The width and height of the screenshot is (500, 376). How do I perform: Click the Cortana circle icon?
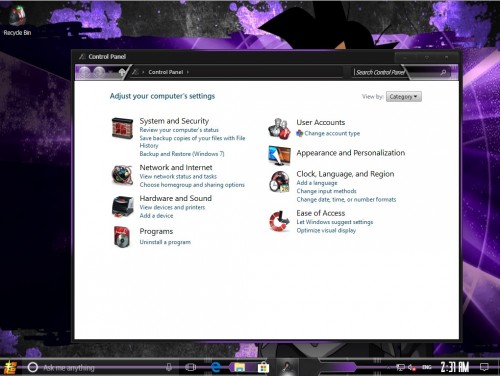point(33,367)
